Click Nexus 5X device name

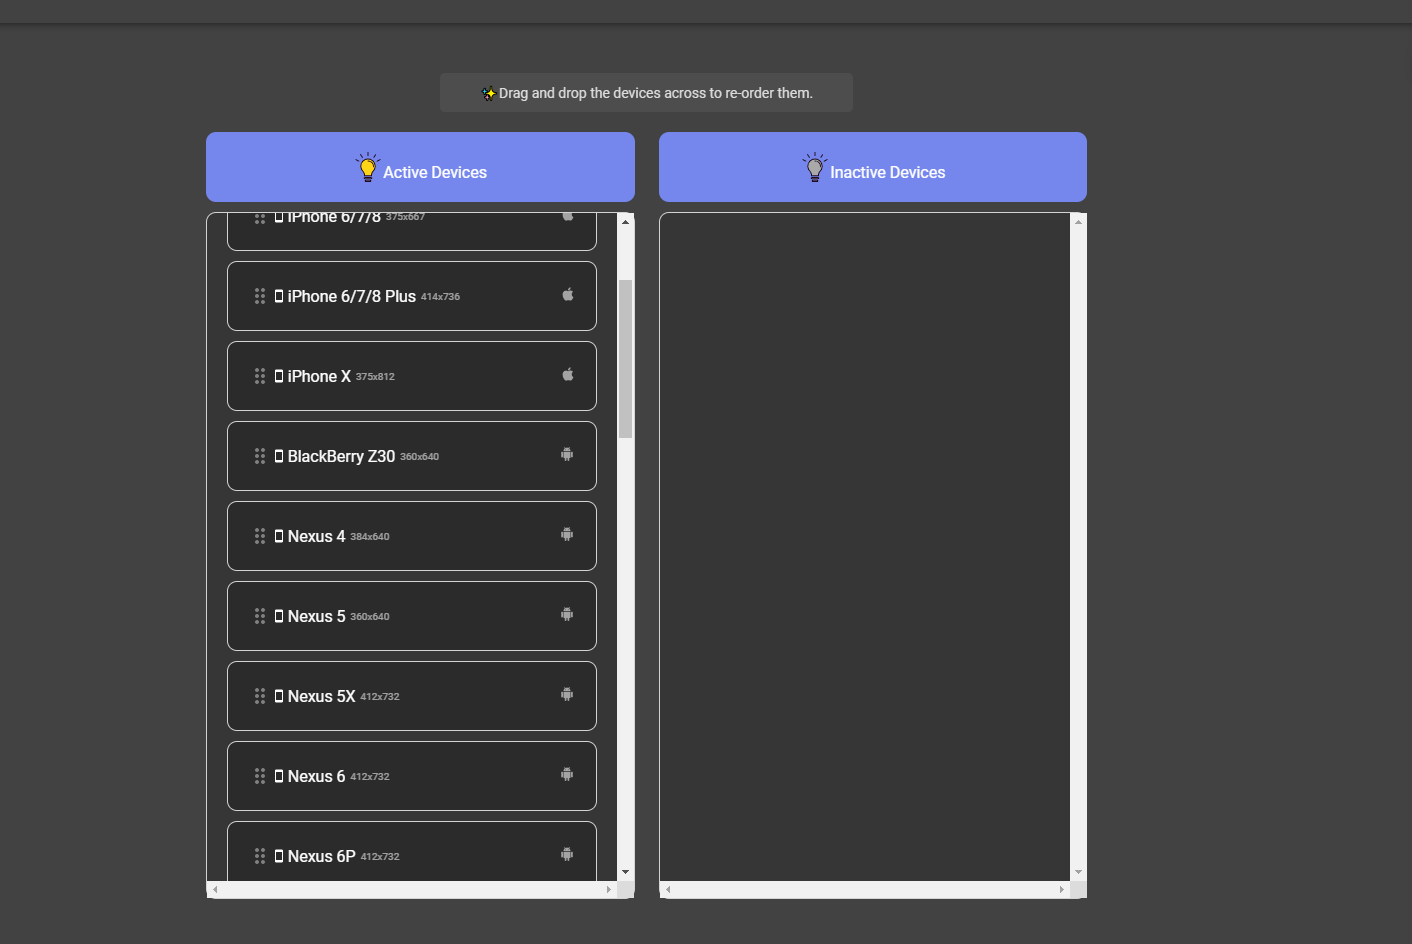click(321, 696)
